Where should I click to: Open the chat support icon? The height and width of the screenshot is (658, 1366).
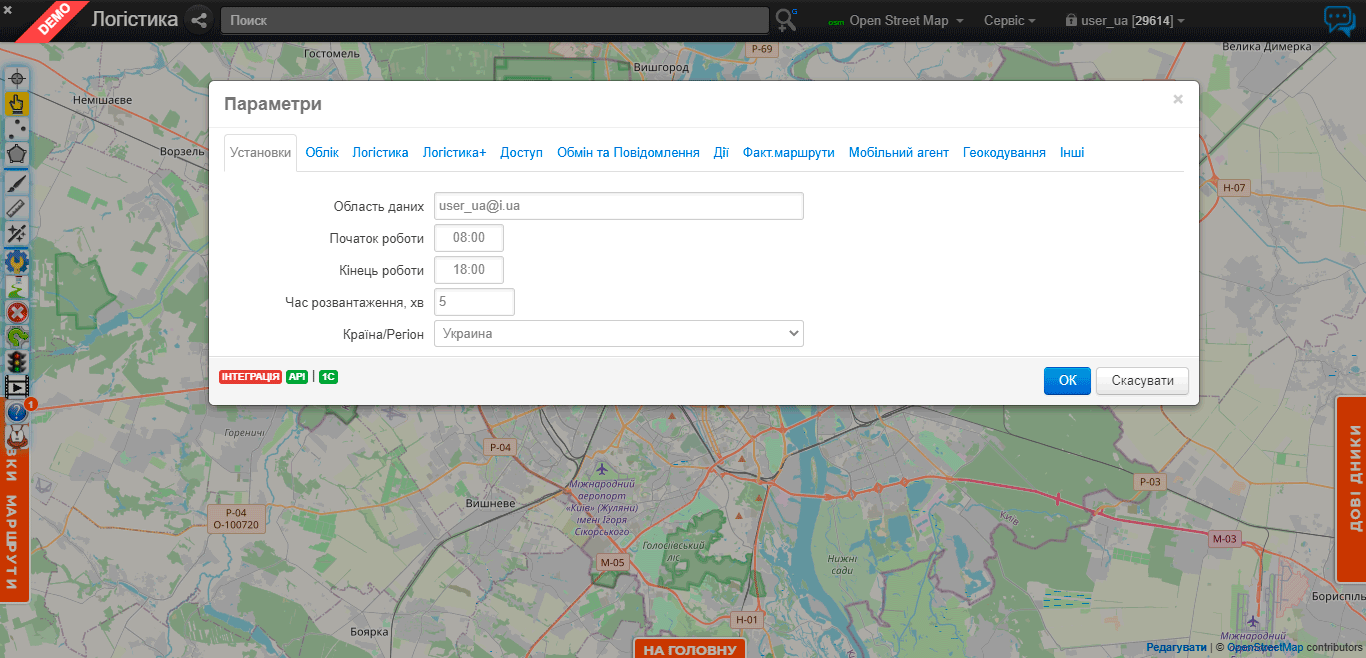(x=1339, y=21)
